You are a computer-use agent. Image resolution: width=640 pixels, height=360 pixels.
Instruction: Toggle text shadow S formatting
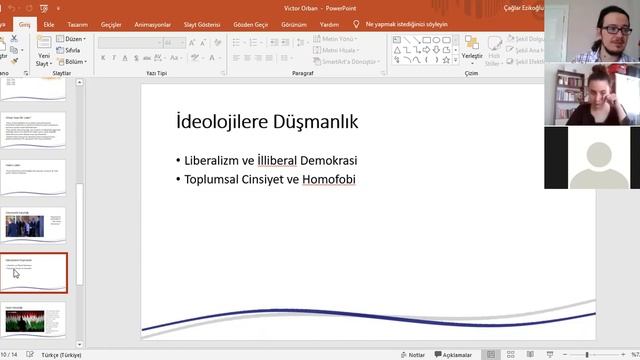136,58
